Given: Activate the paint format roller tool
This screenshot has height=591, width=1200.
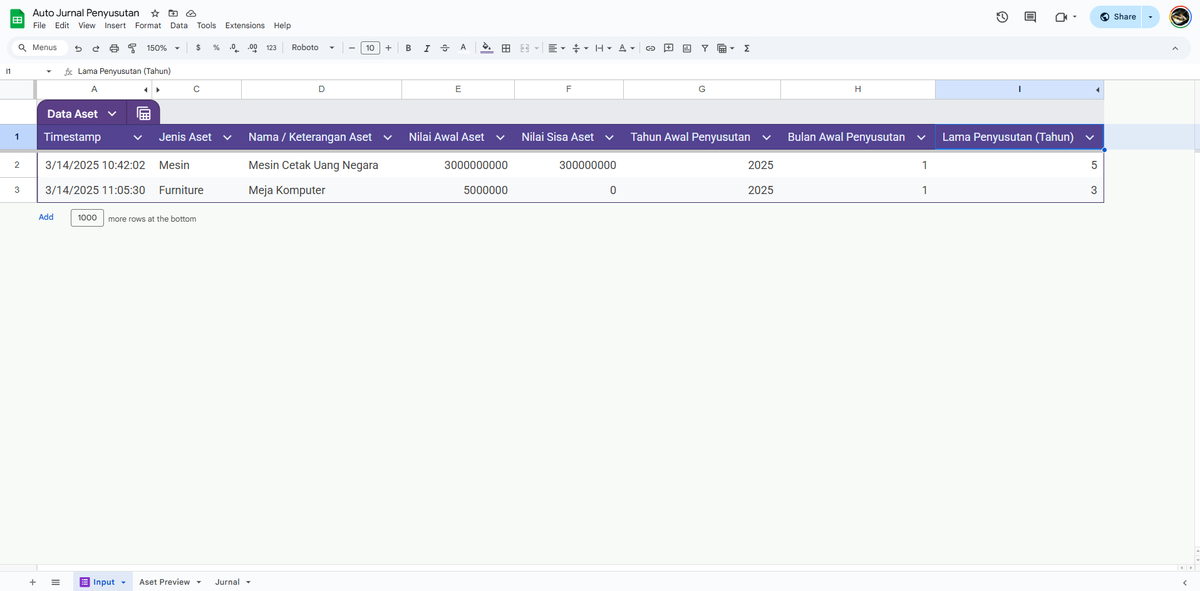Looking at the screenshot, I should [x=132, y=48].
